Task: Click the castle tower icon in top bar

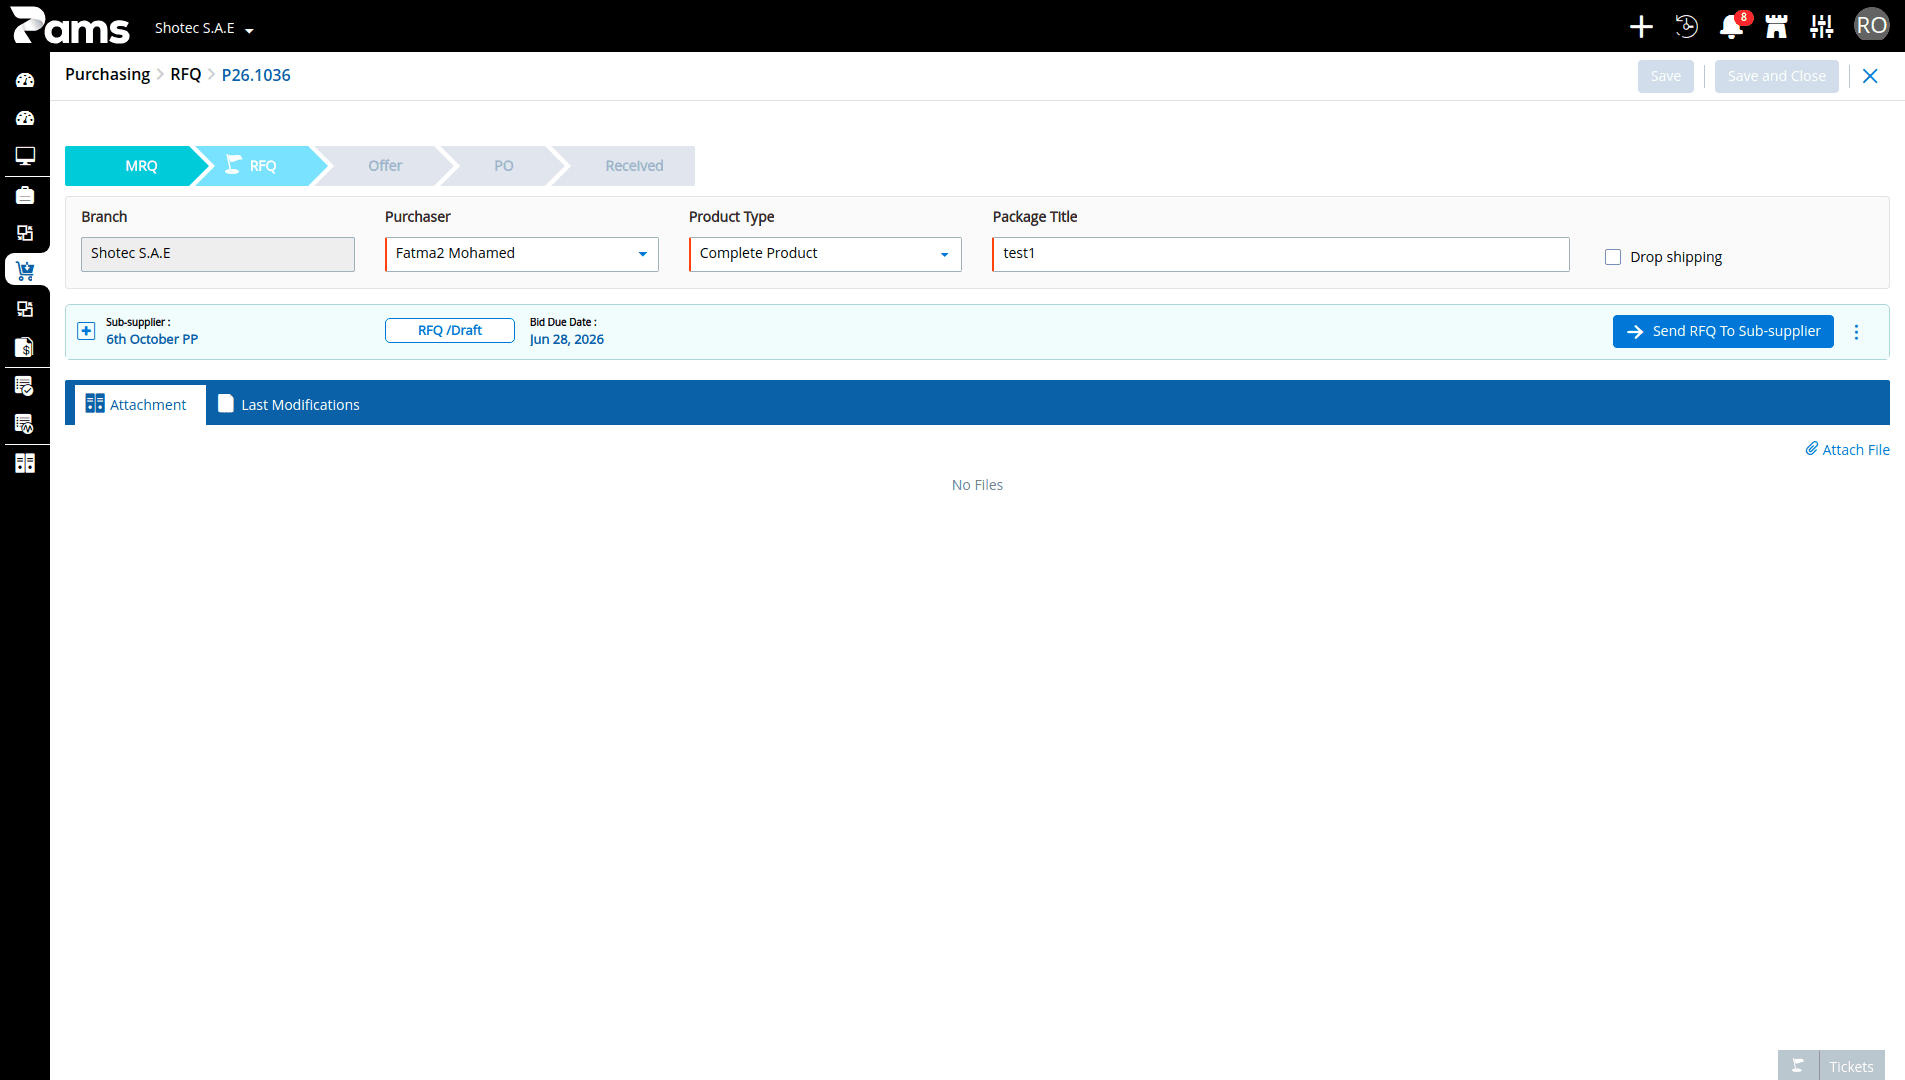Action: (x=1776, y=27)
